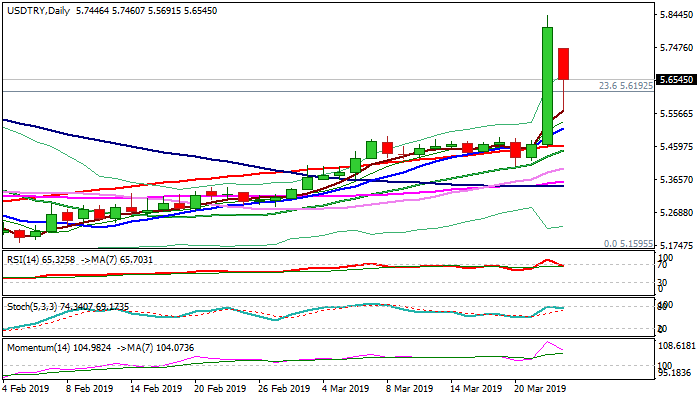The height and width of the screenshot is (400, 700).
Task: Click the 106.6181 momentum scale value
Action: click(x=676, y=345)
